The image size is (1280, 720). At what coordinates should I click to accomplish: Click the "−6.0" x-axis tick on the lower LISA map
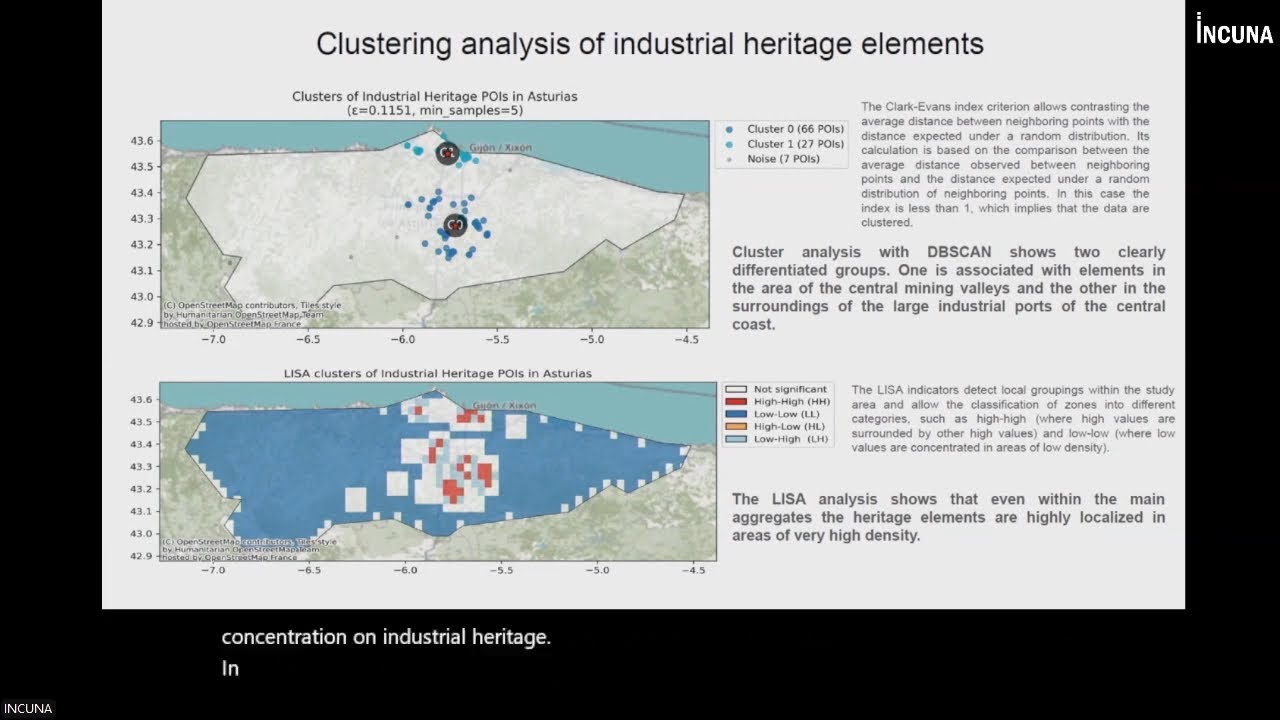tap(405, 571)
